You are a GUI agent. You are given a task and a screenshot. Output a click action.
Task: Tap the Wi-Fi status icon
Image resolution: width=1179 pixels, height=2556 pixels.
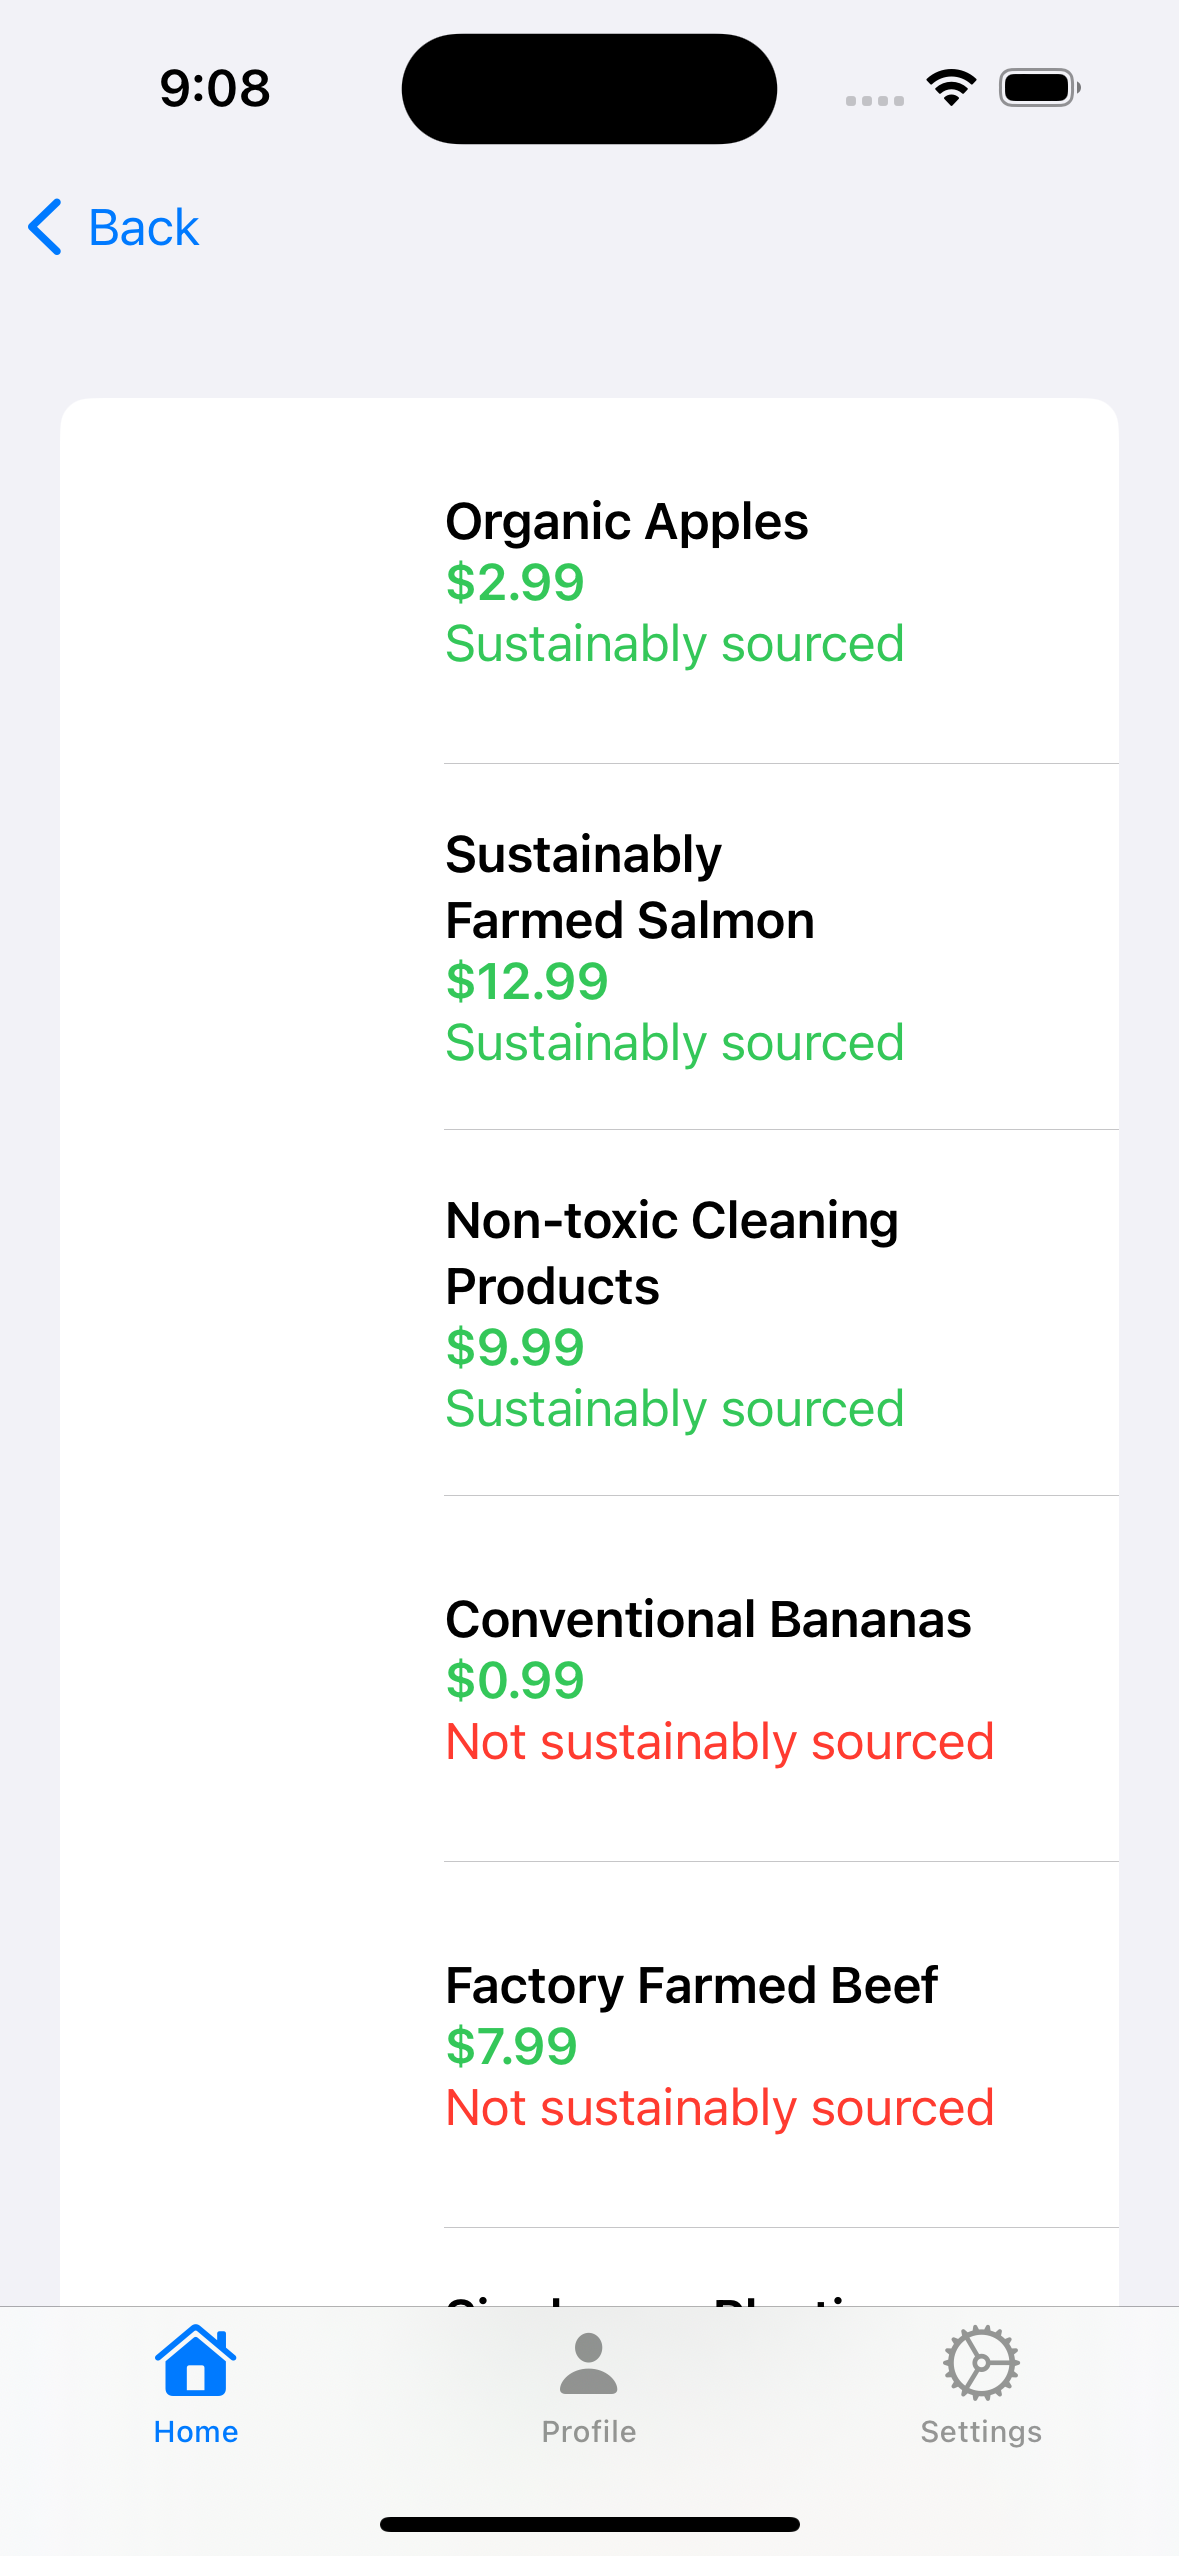click(951, 88)
